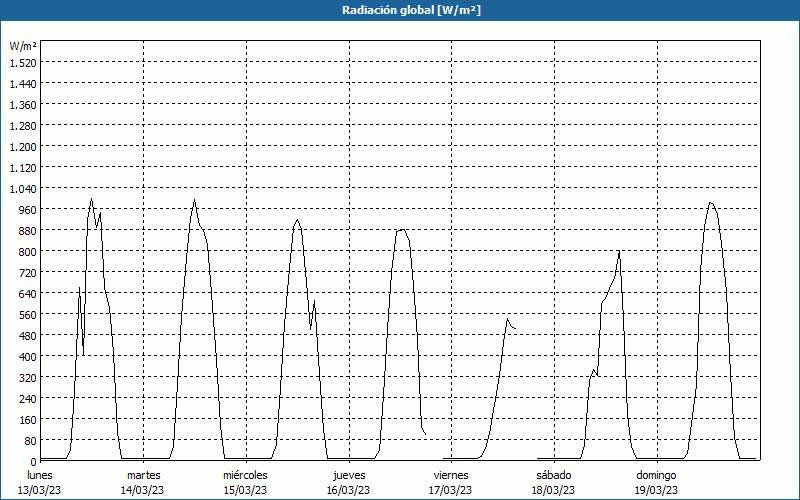Click the 0 y-axis value
800x500 pixels.
pyautogui.click(x=34, y=461)
